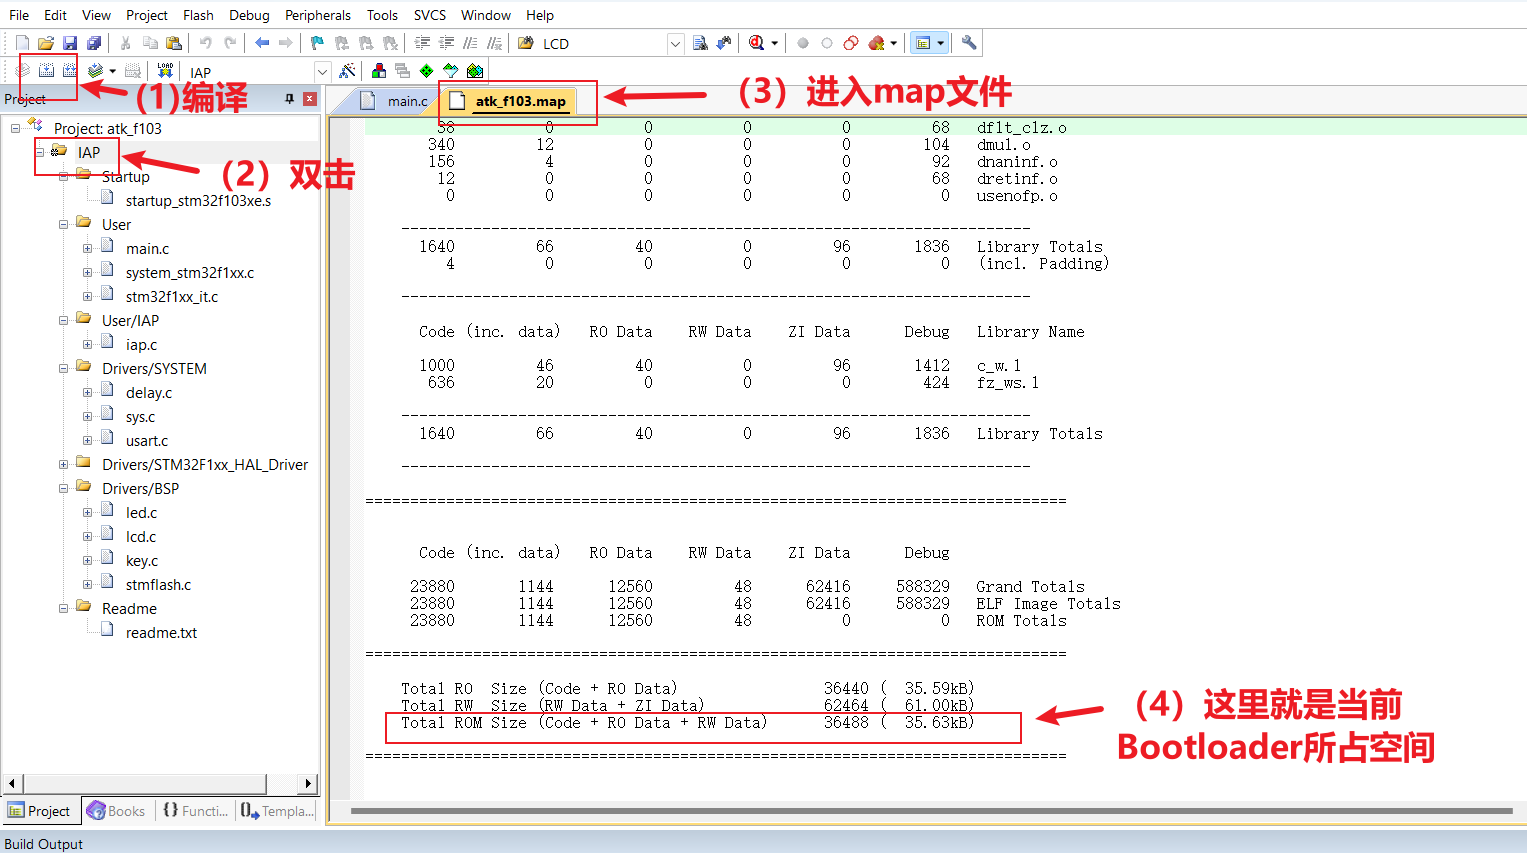Click the Batch Build icon
The image size is (1527, 853).
(95, 71)
